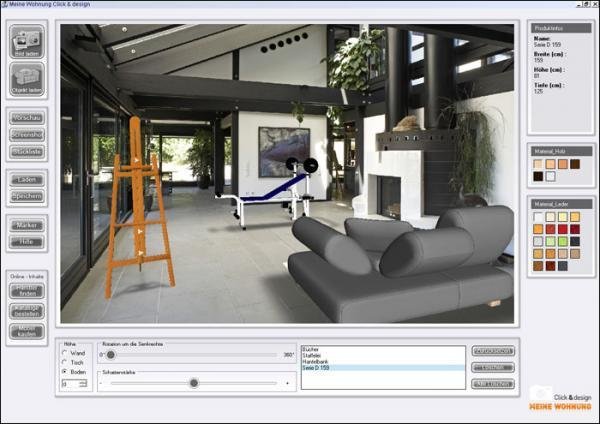Click Händler finden under Online-Inhalte
This screenshot has height=424, width=600.
(x=27, y=290)
